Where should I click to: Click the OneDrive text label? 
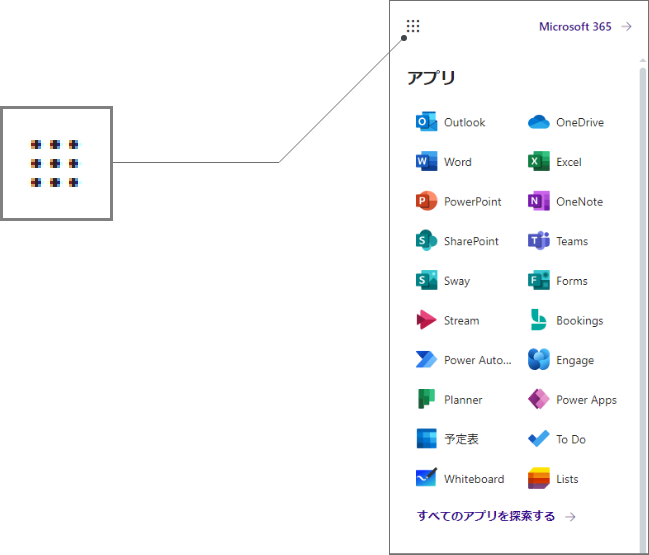(580, 122)
